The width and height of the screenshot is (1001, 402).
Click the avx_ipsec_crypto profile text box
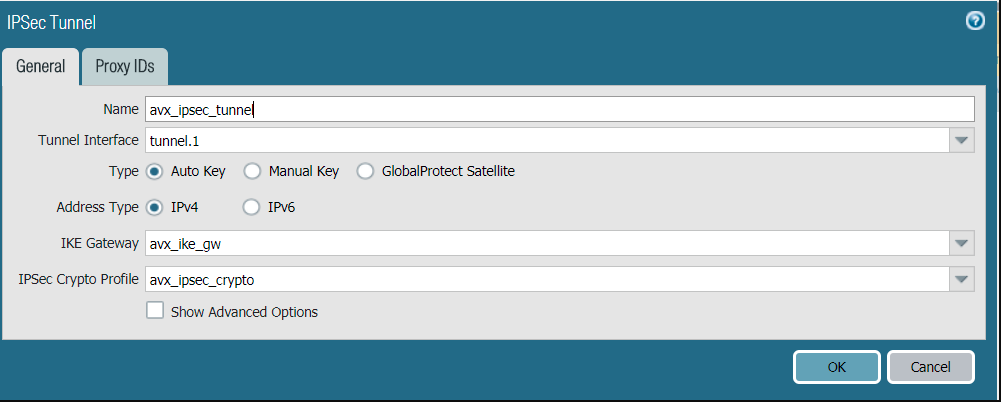547,279
